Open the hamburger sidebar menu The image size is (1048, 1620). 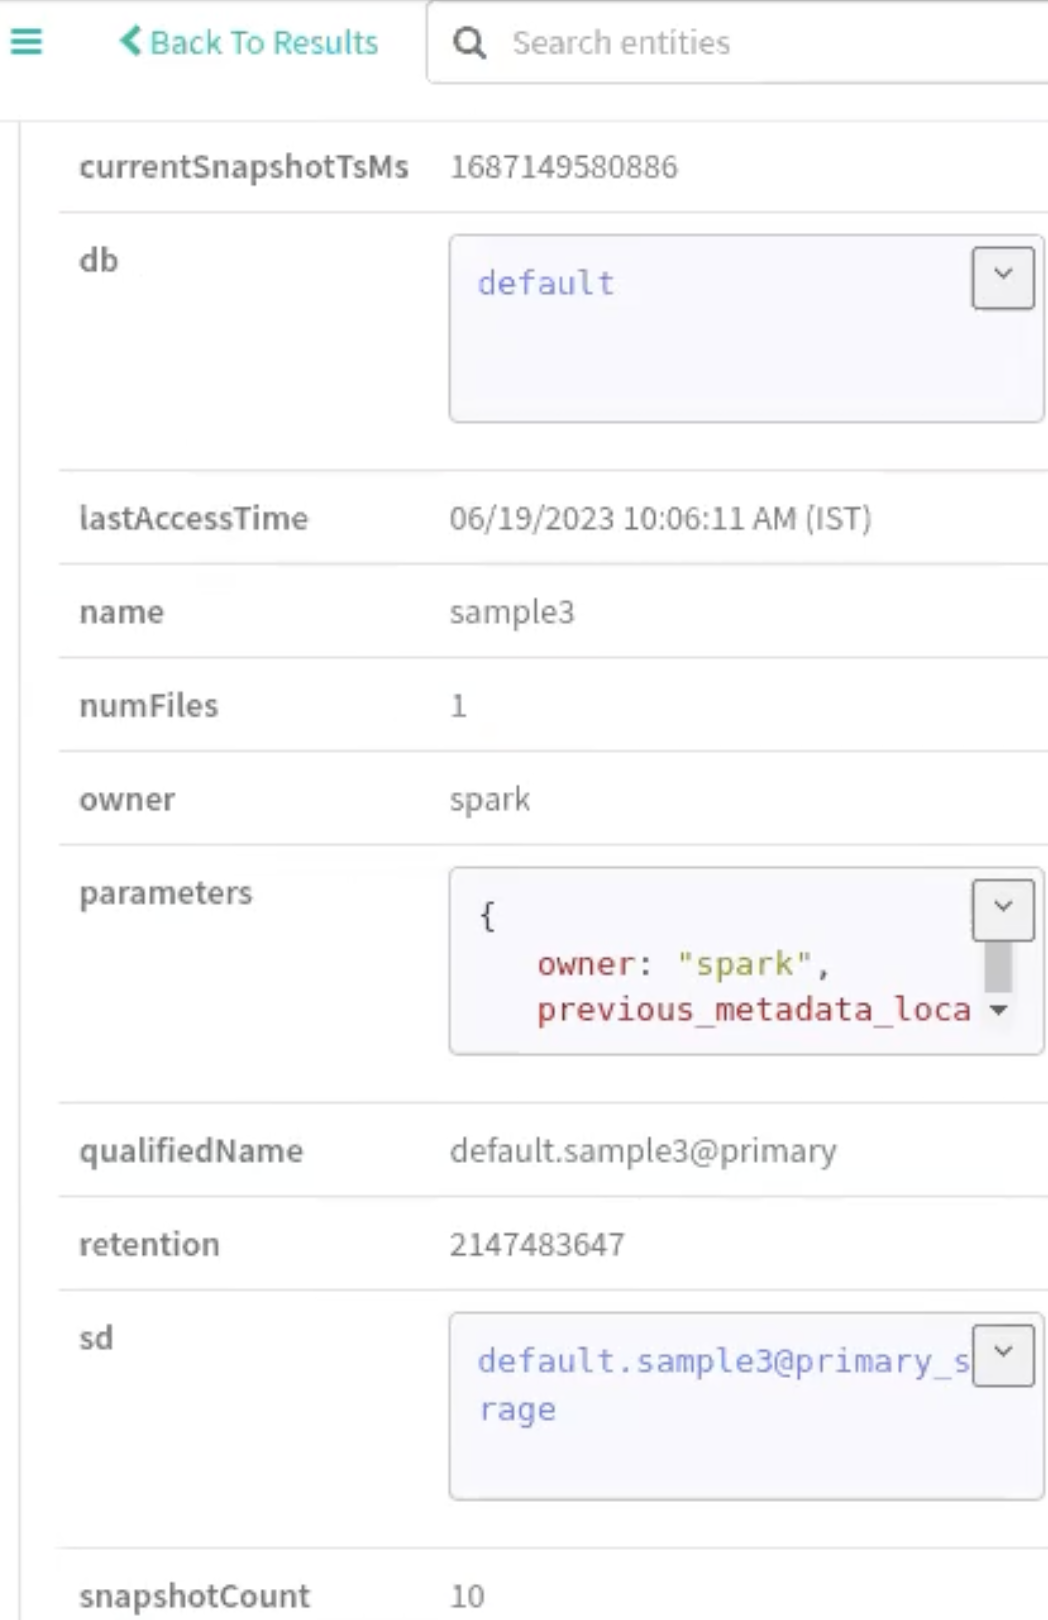coord(26,42)
